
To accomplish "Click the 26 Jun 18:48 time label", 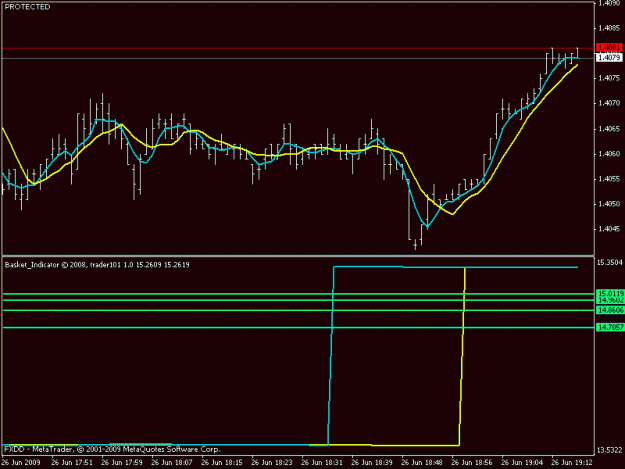I will click(422, 463).
